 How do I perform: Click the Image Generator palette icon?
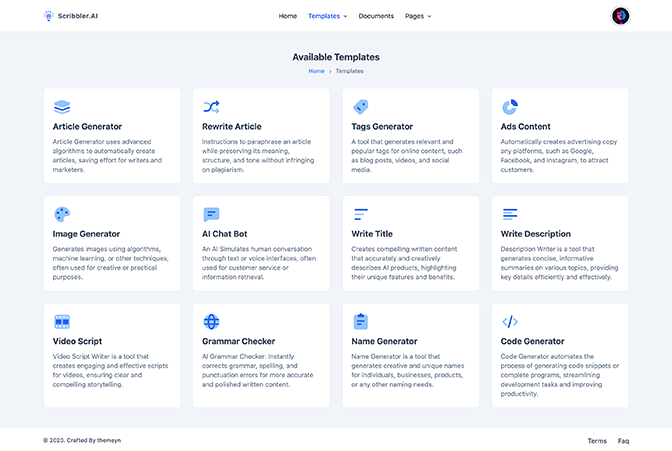[x=62, y=214]
